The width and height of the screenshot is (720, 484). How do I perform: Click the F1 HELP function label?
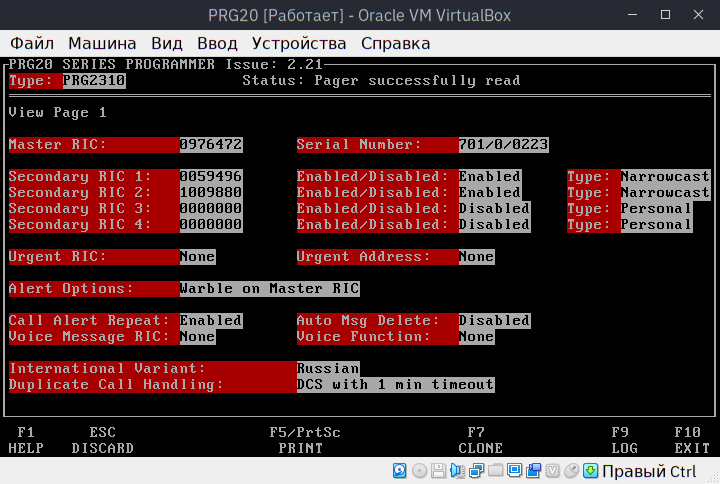(26, 440)
